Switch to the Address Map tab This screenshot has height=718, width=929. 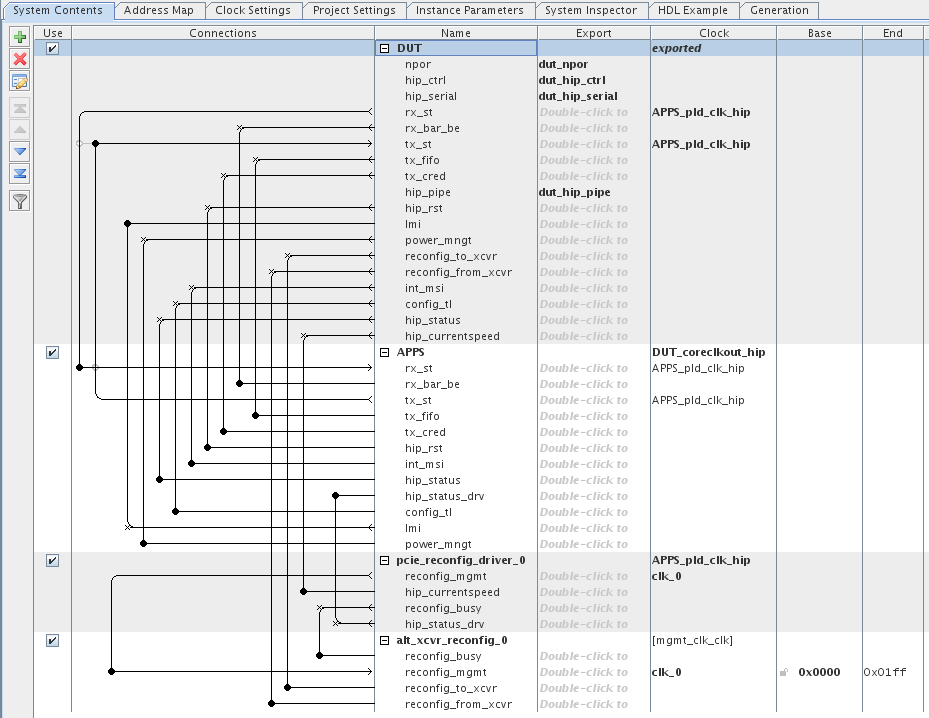(159, 10)
